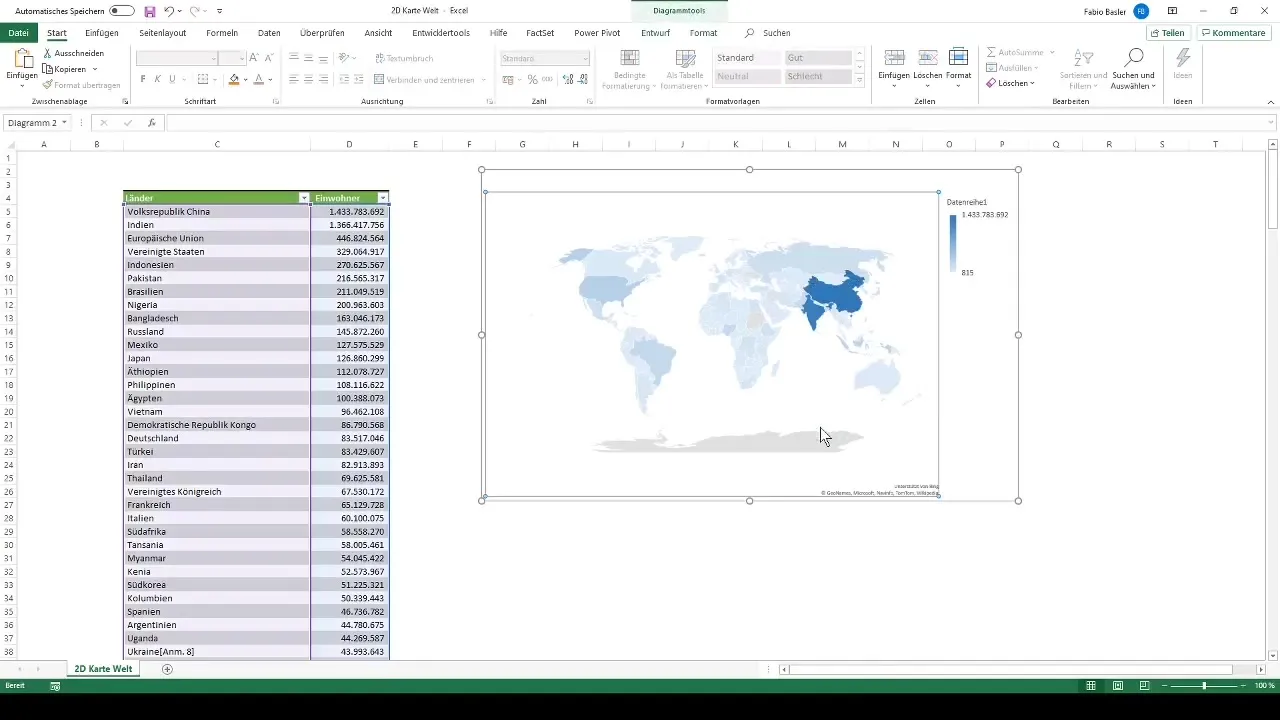Toggle italic K formatting

158,79
